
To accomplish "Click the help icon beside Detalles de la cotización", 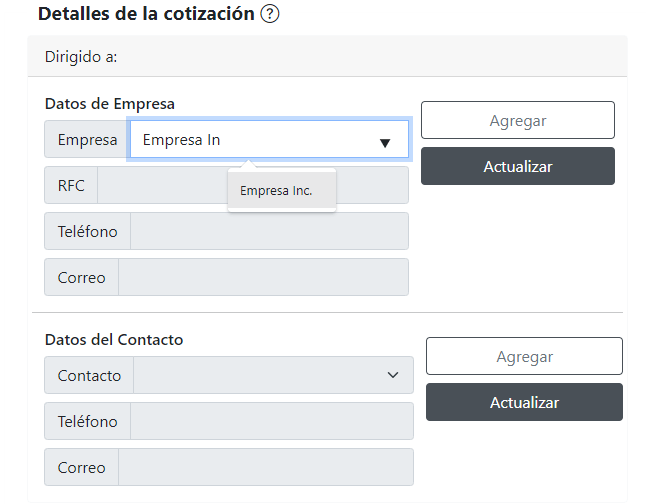I will [x=268, y=15].
